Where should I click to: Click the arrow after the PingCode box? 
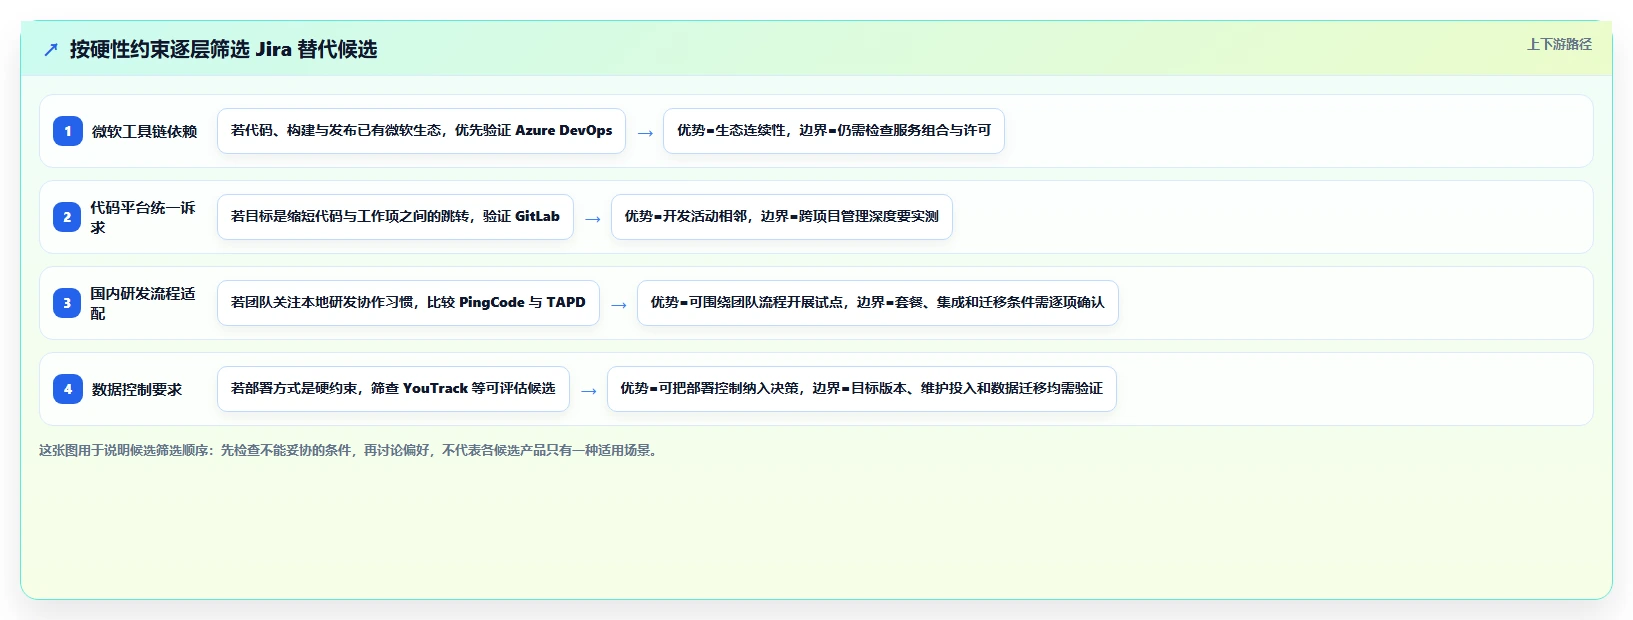coord(619,305)
